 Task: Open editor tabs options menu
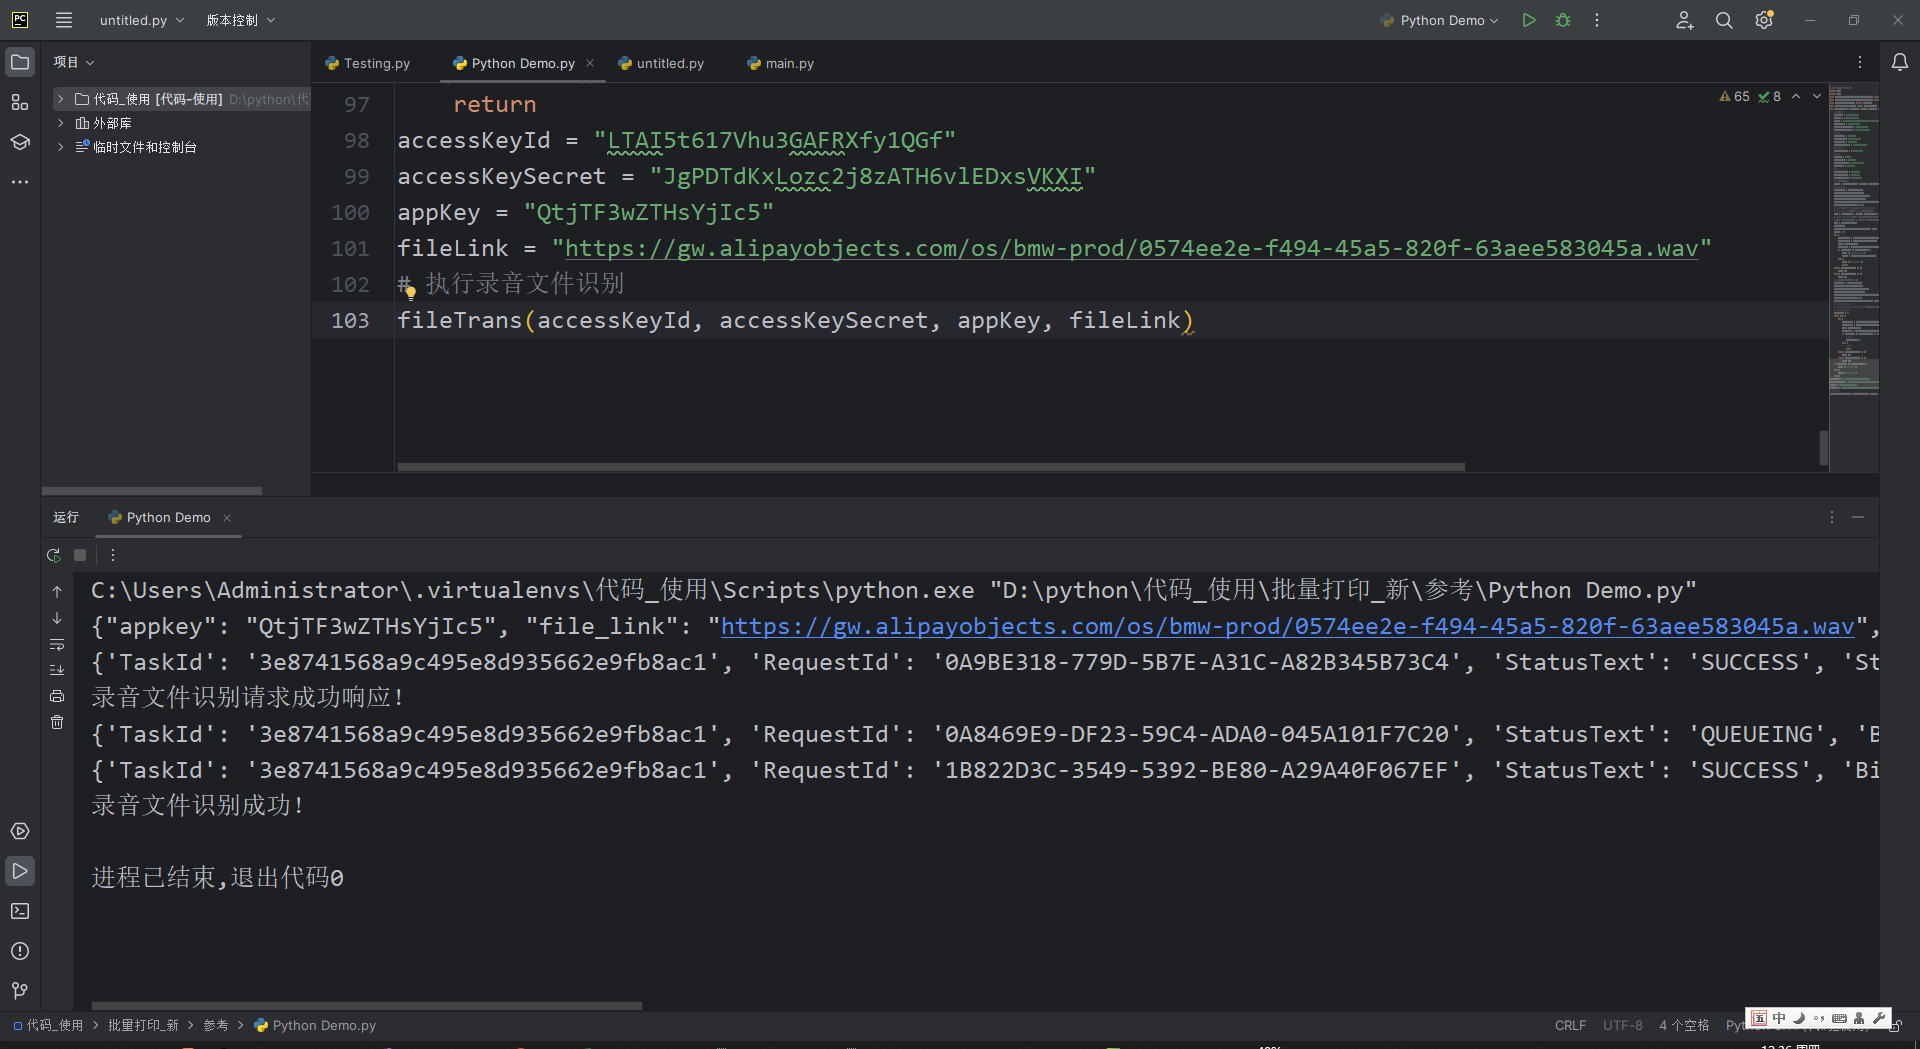(x=1860, y=62)
